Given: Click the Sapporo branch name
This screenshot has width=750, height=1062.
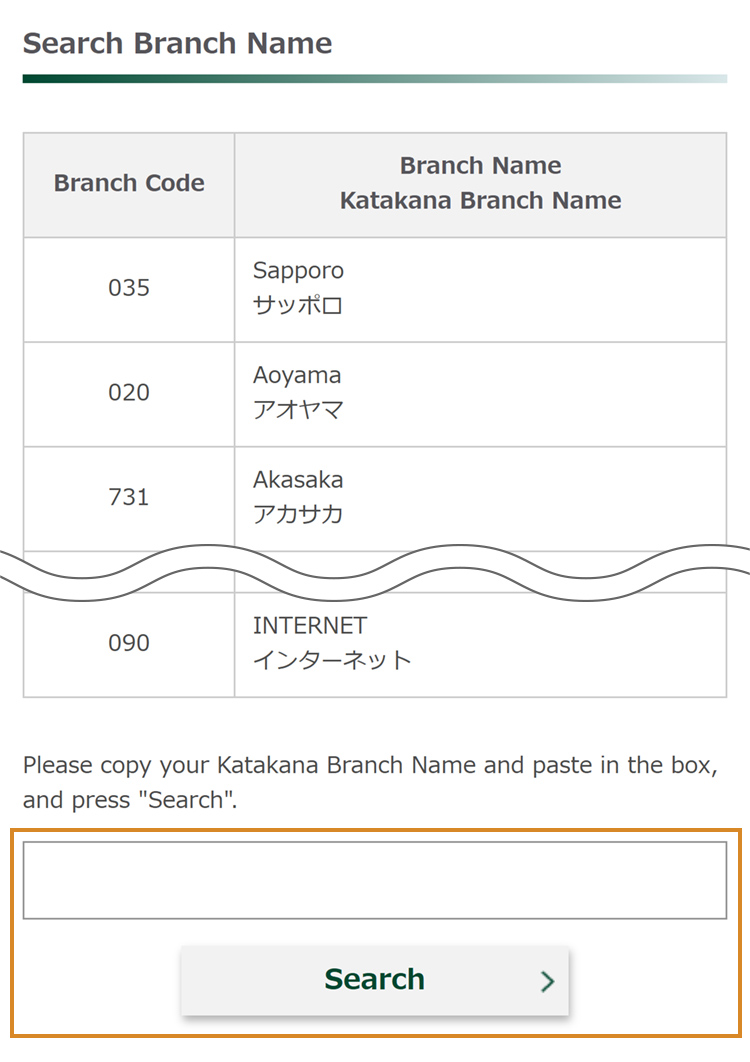Looking at the screenshot, I should (x=298, y=271).
